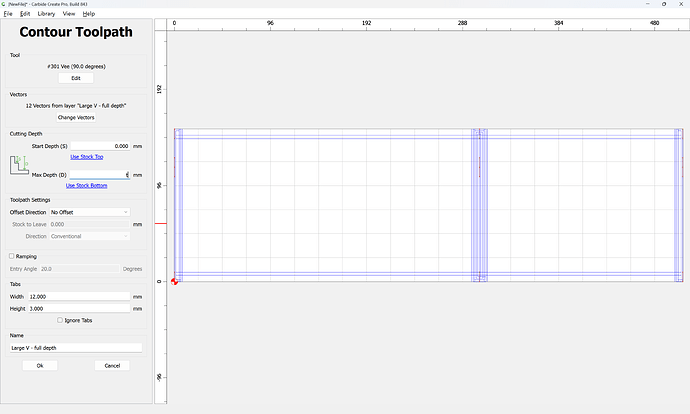This screenshot has height=414, width=690.
Task: Open the View menu
Action: click(x=69, y=14)
